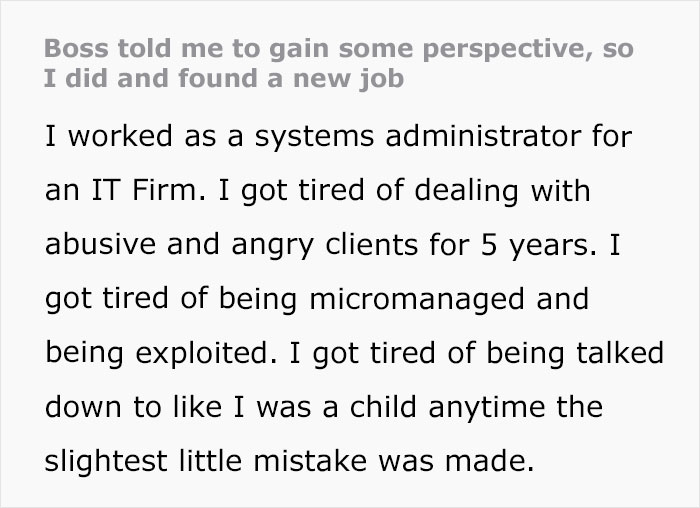Click the word 'exploited'
Image resolution: width=700 pixels, height=508 pixels.
(x=202, y=354)
